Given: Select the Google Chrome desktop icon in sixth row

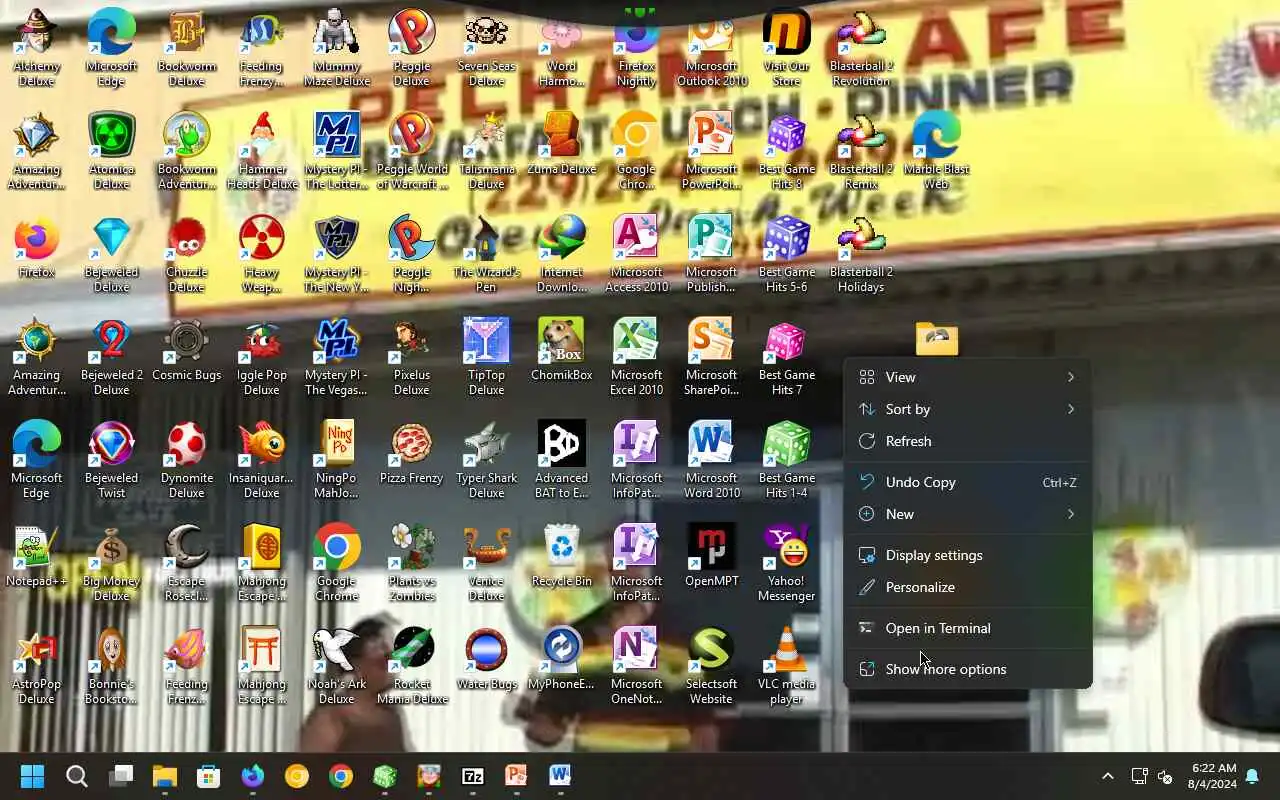Looking at the screenshot, I should click(336, 563).
